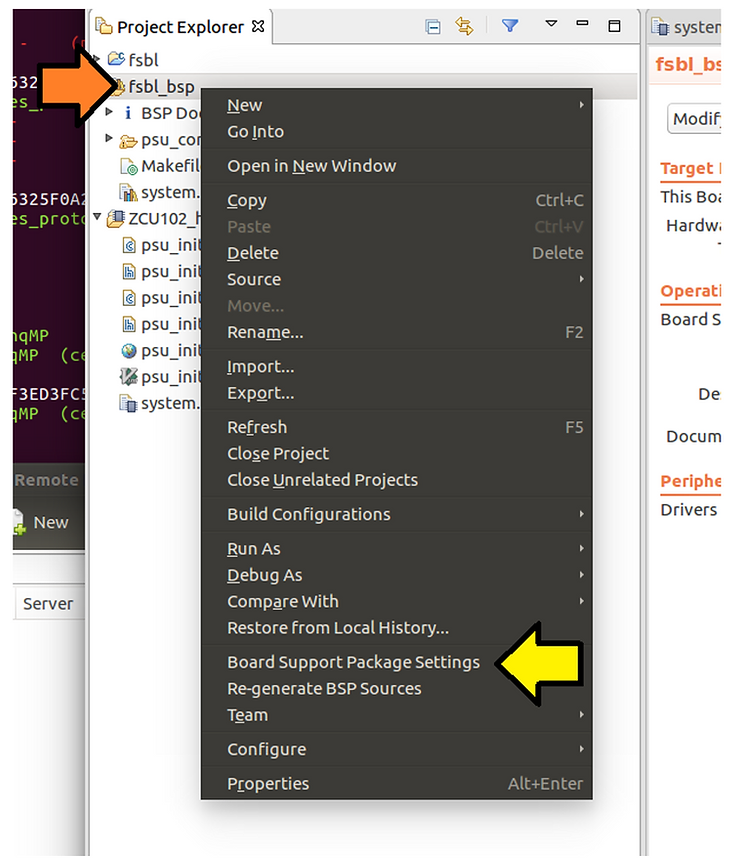
Task: Select the Project Explorer tab
Action: click(180, 27)
